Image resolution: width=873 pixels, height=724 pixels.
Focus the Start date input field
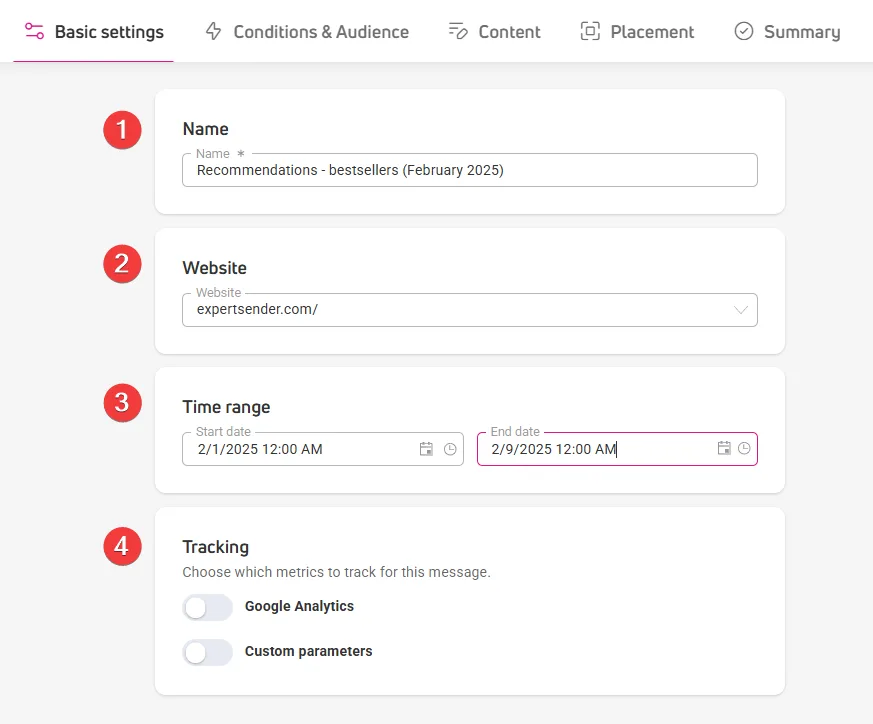tap(323, 449)
